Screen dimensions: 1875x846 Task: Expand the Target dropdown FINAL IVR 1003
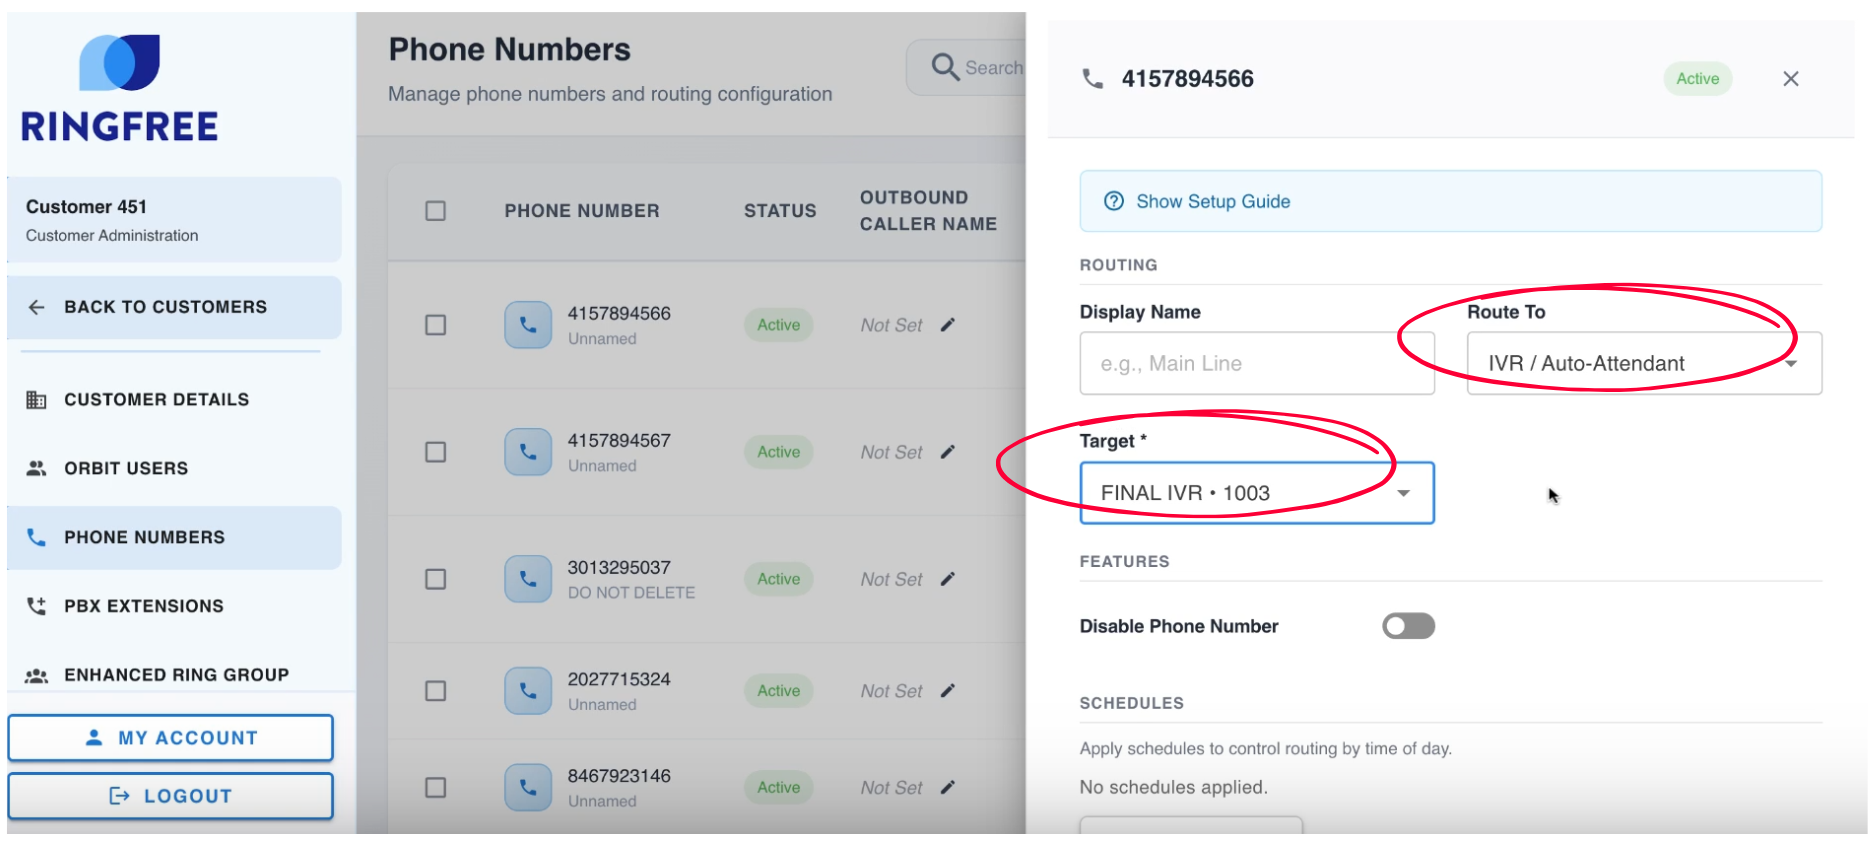[x=1256, y=493]
